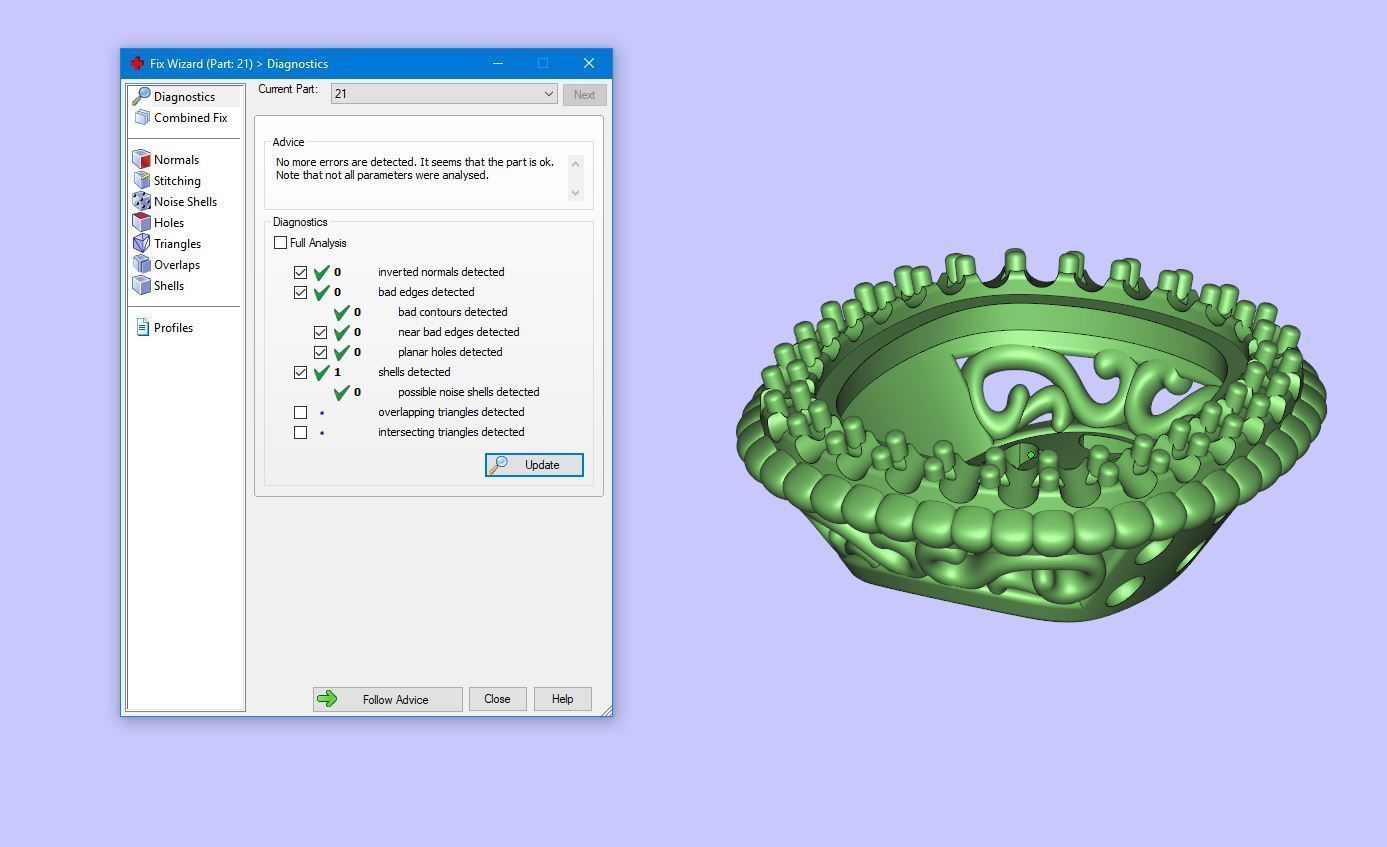Image resolution: width=1387 pixels, height=847 pixels.
Task: Open the Normals fix icon
Action: click(x=142, y=160)
